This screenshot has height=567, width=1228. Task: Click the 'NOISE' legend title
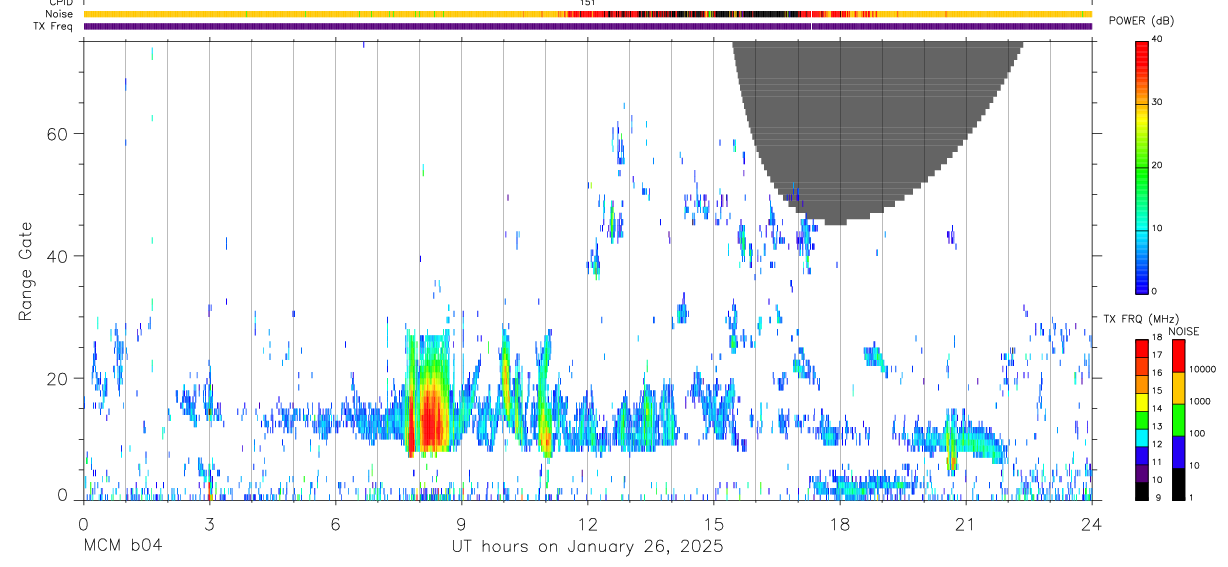(1183, 330)
